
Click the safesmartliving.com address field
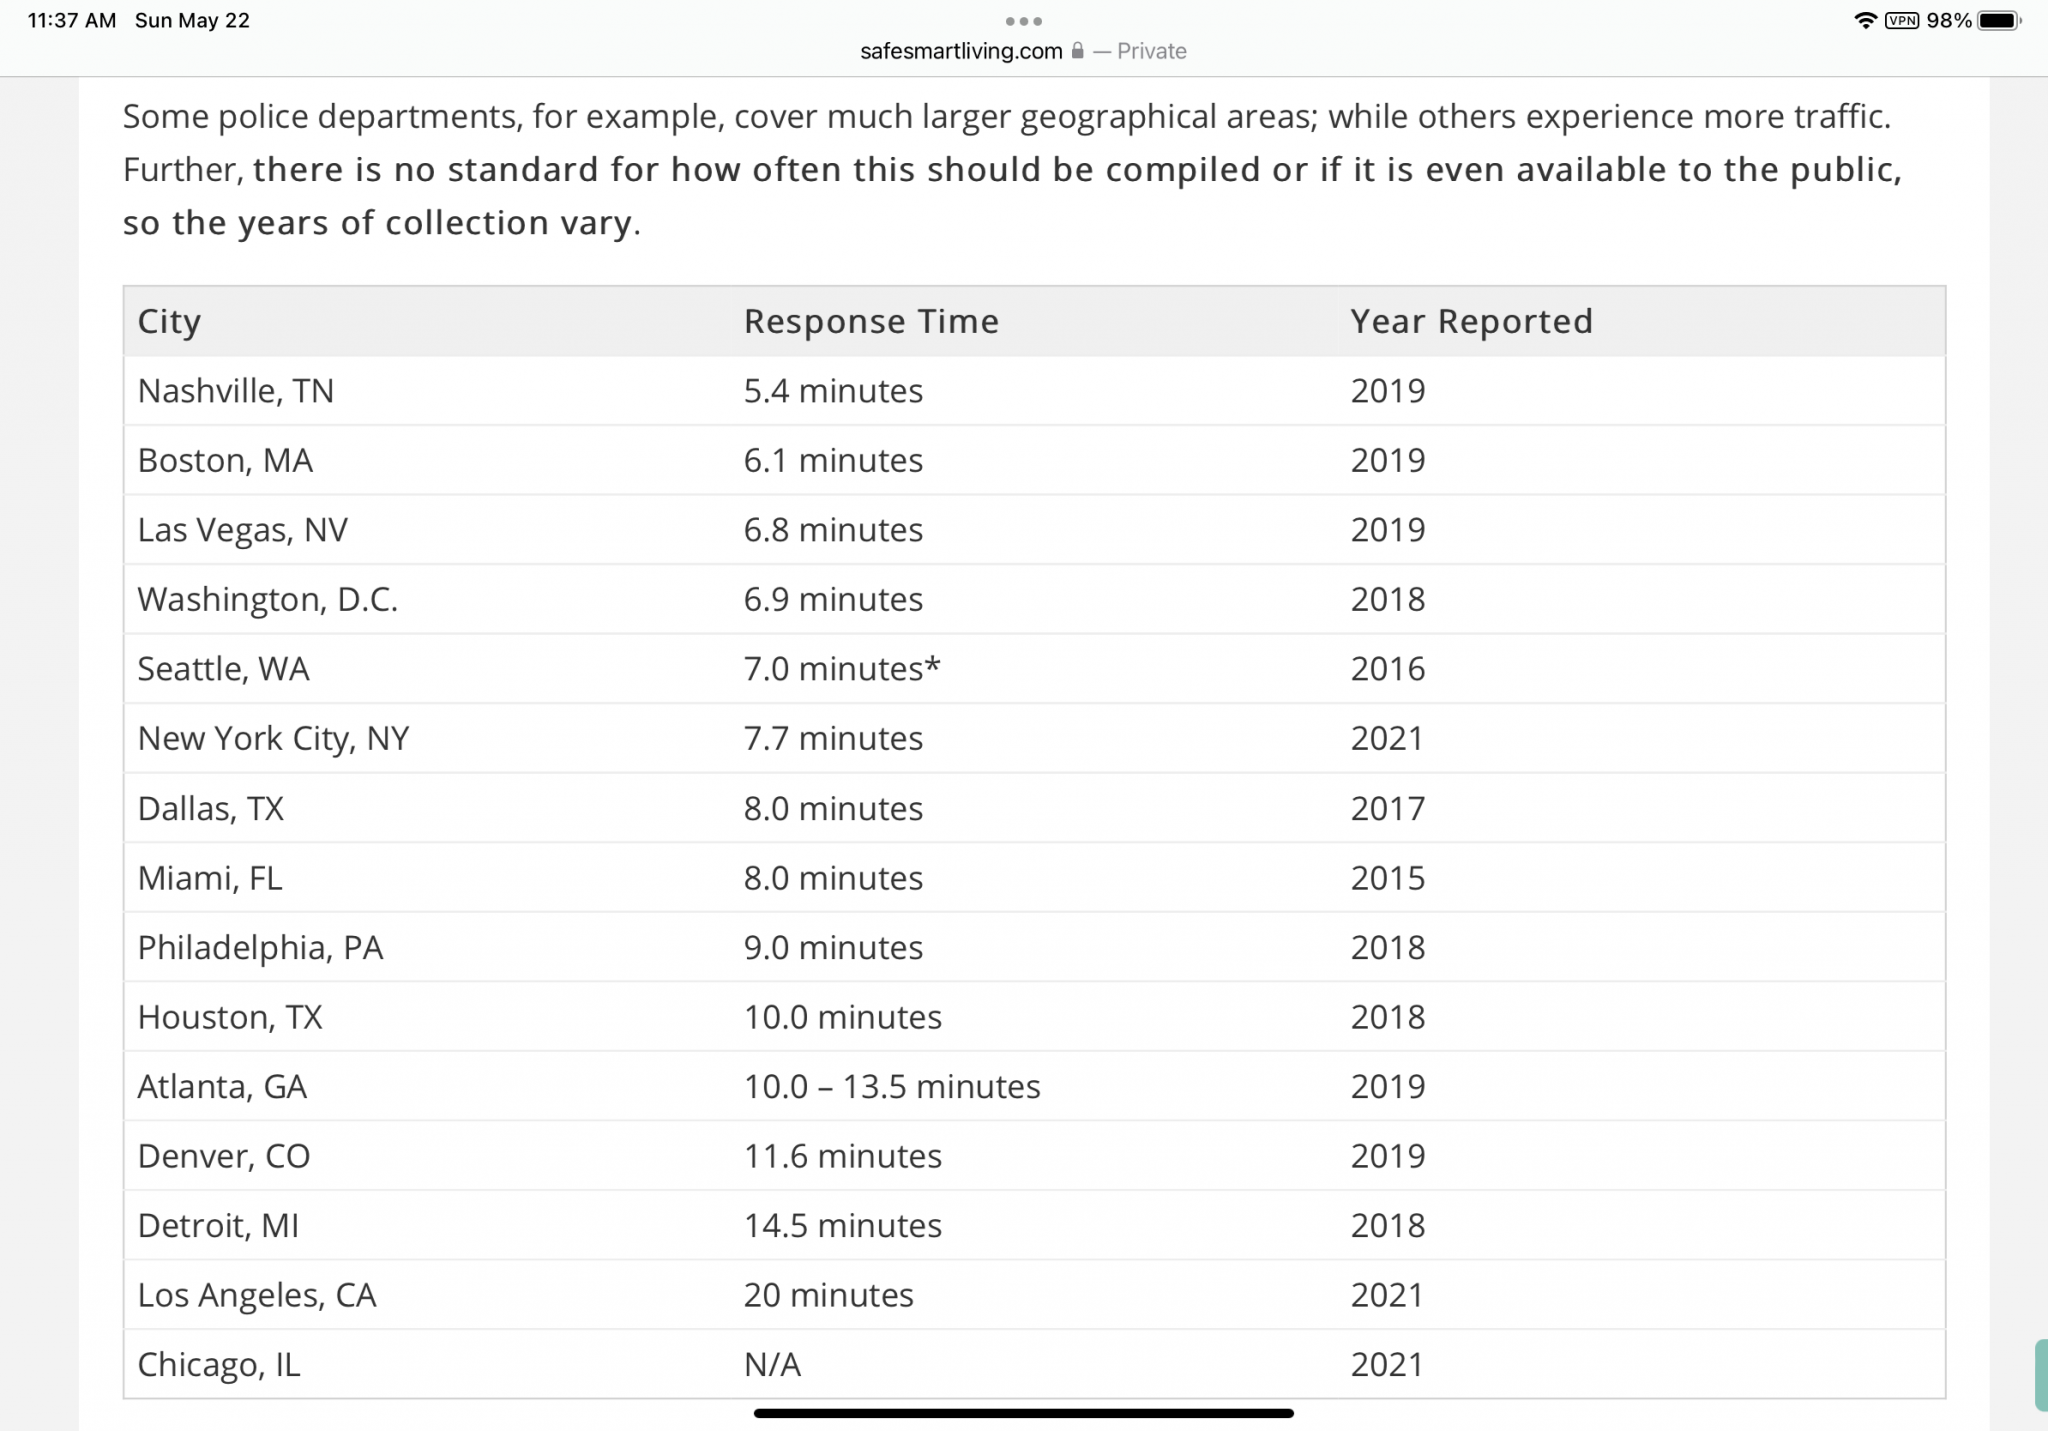pos(961,51)
